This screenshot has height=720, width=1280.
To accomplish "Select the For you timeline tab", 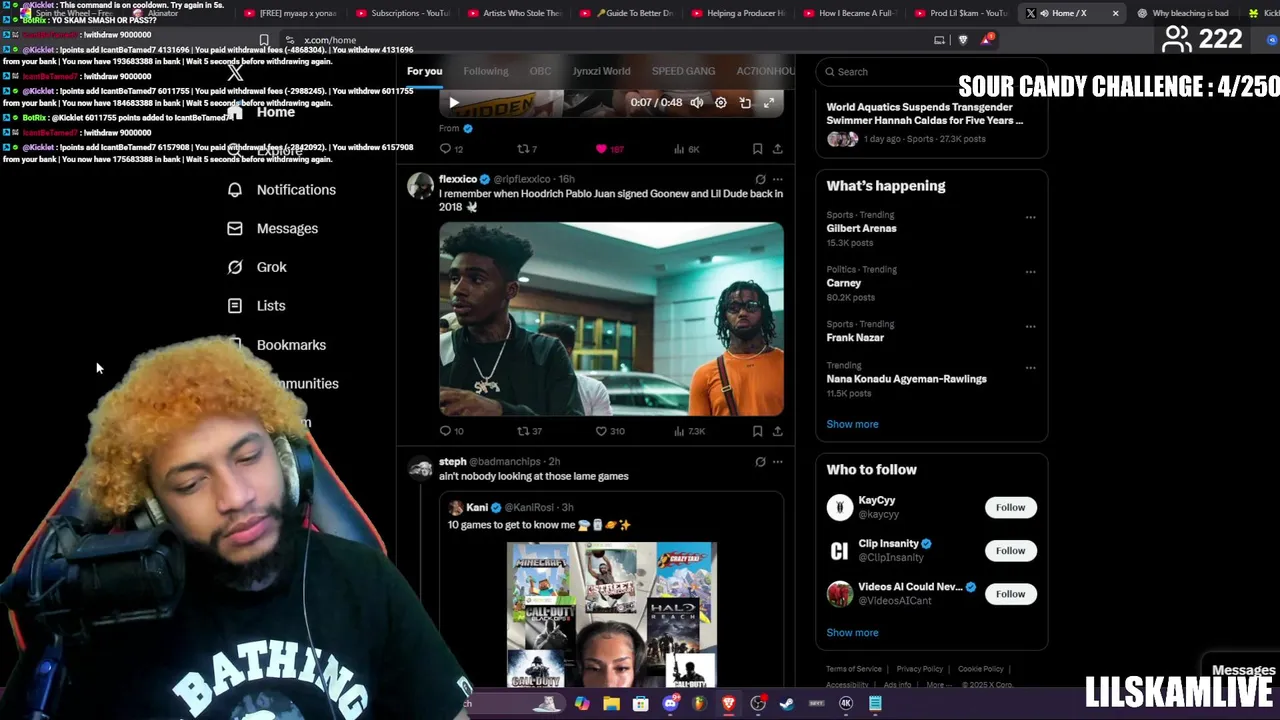I will click(x=424, y=71).
